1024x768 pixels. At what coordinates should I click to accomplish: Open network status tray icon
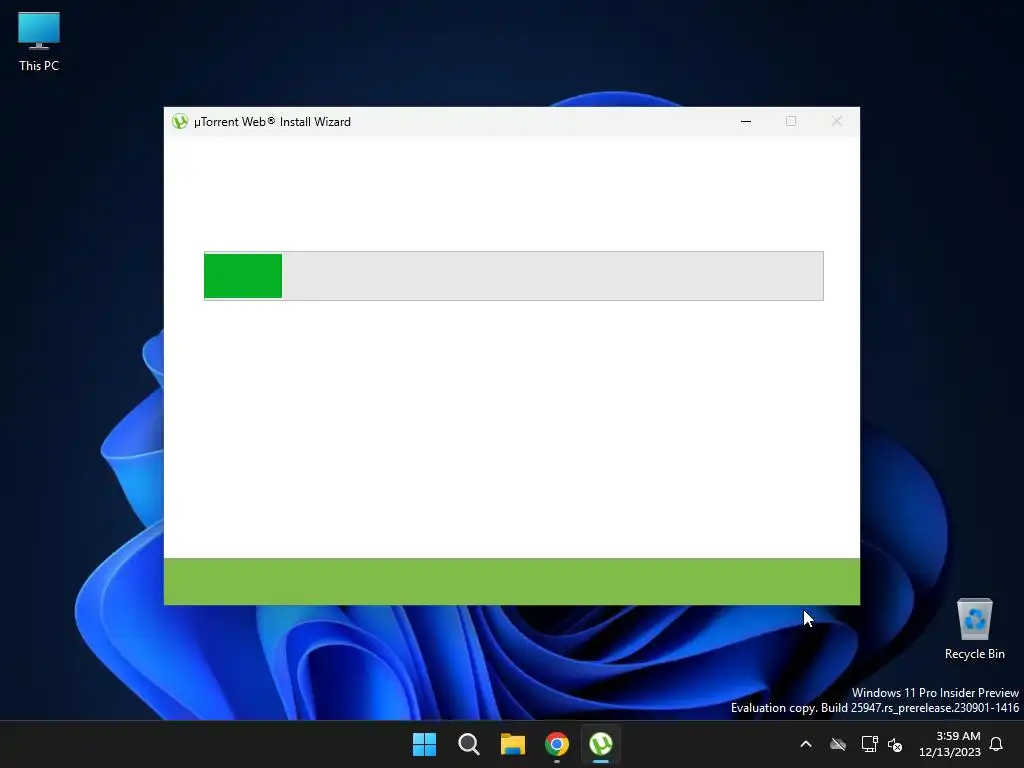869,744
